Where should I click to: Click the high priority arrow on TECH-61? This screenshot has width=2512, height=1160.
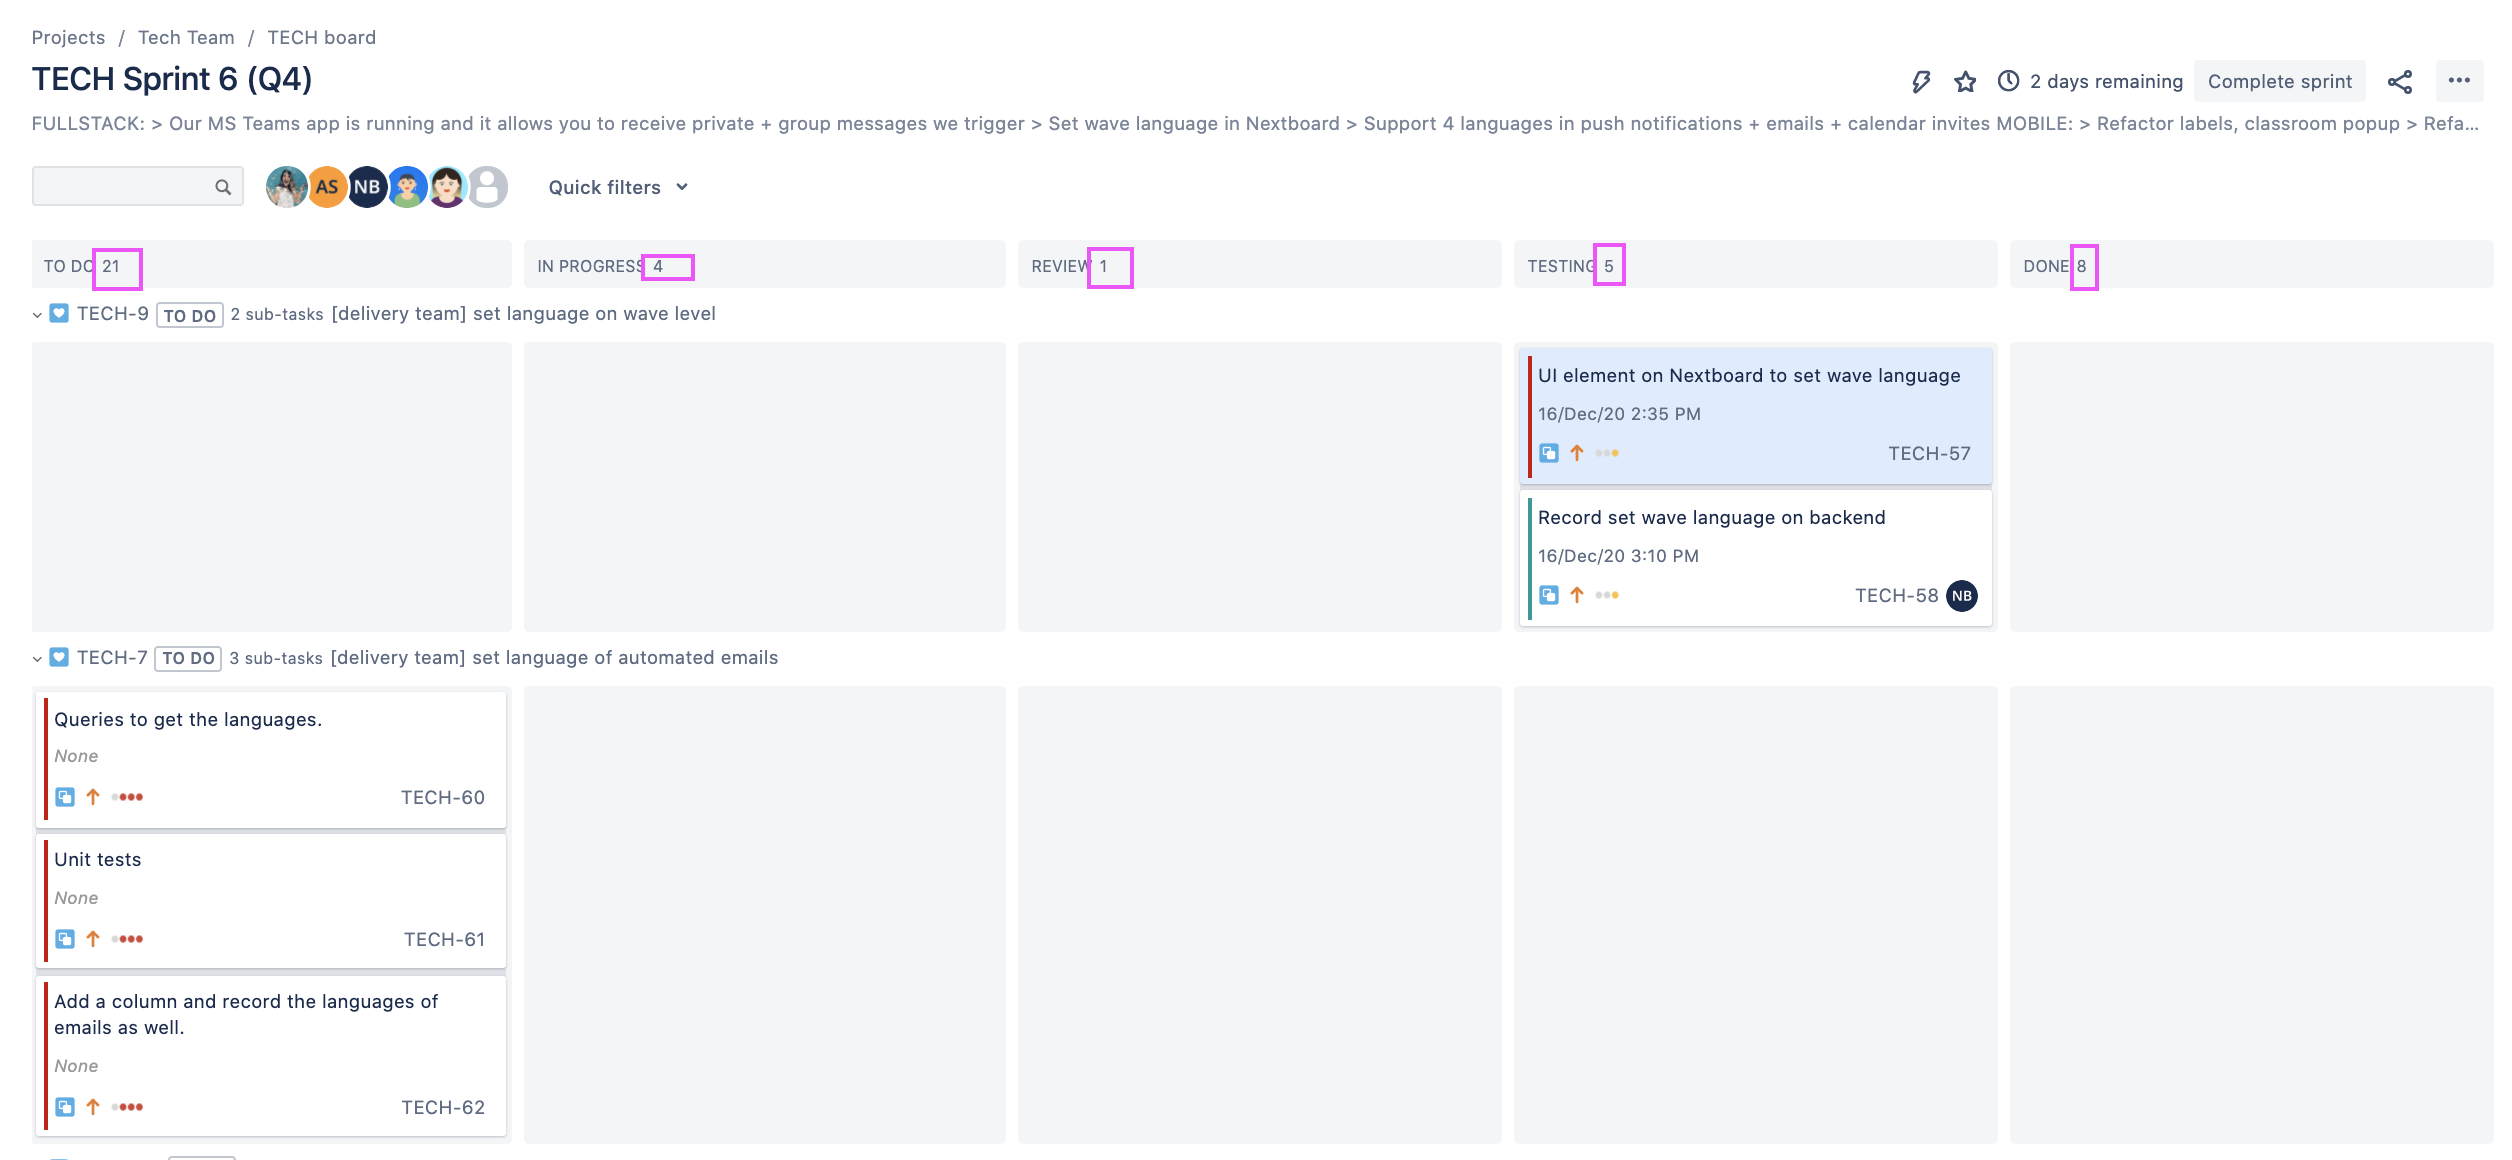point(92,938)
